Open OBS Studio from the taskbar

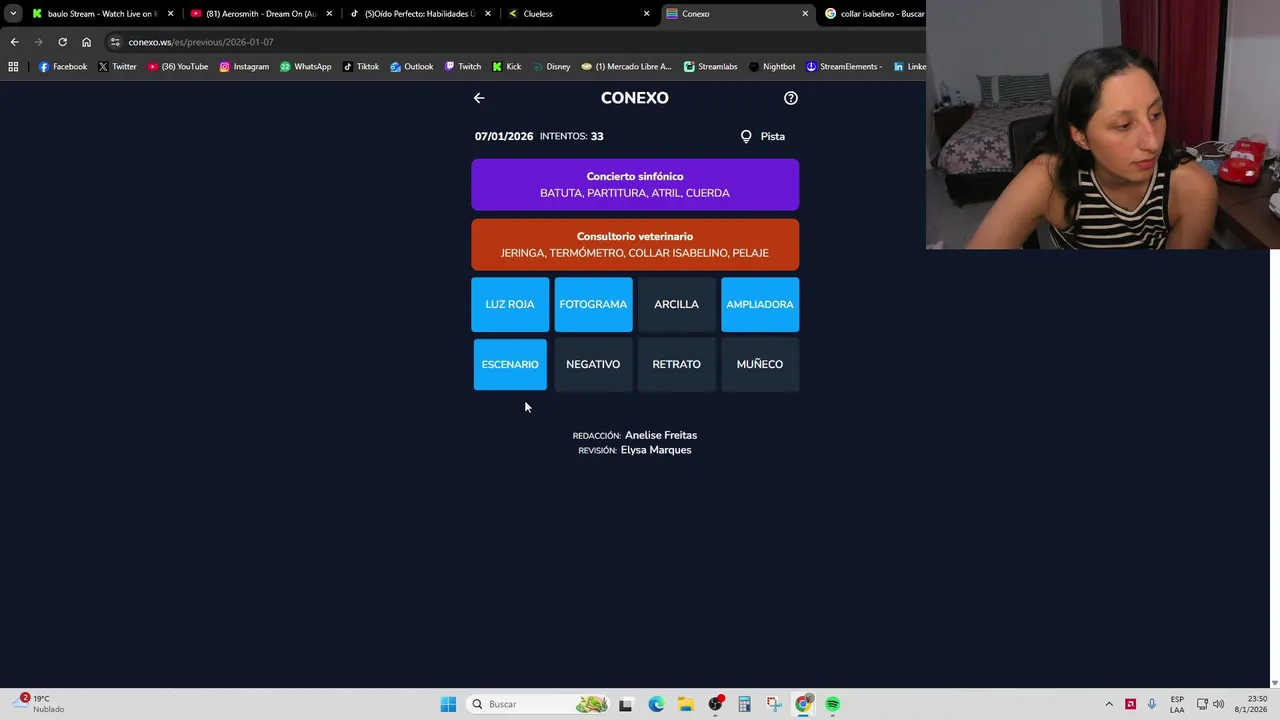pos(715,704)
